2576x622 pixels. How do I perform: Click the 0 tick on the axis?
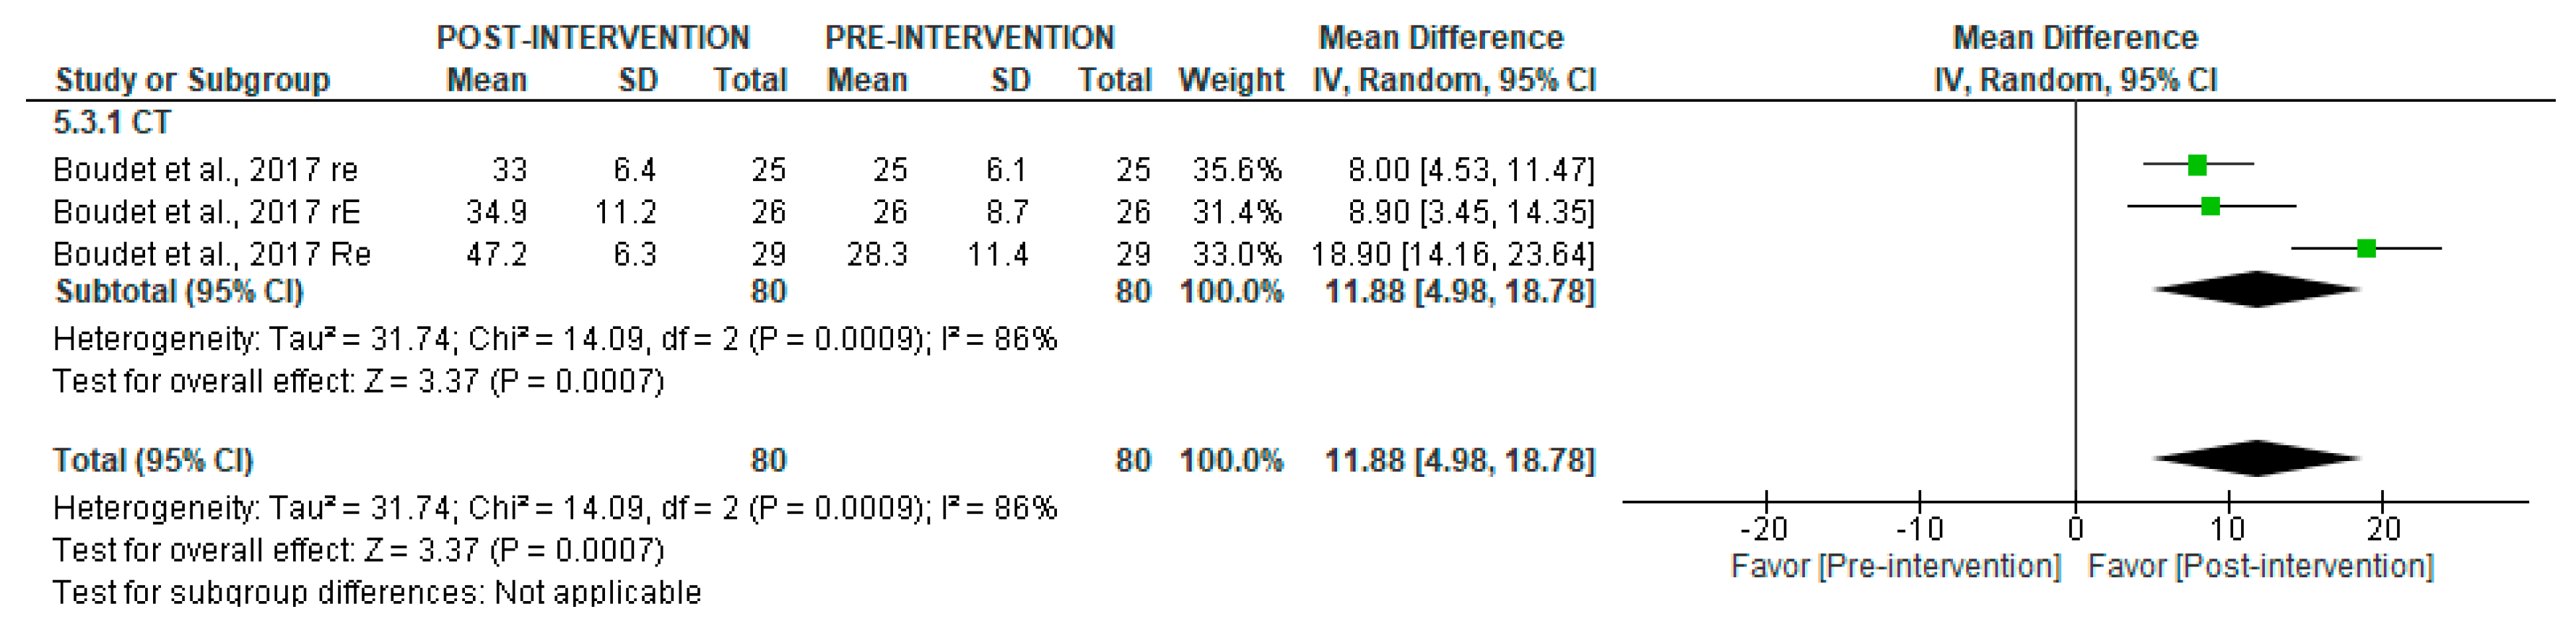pyautogui.click(x=2075, y=528)
